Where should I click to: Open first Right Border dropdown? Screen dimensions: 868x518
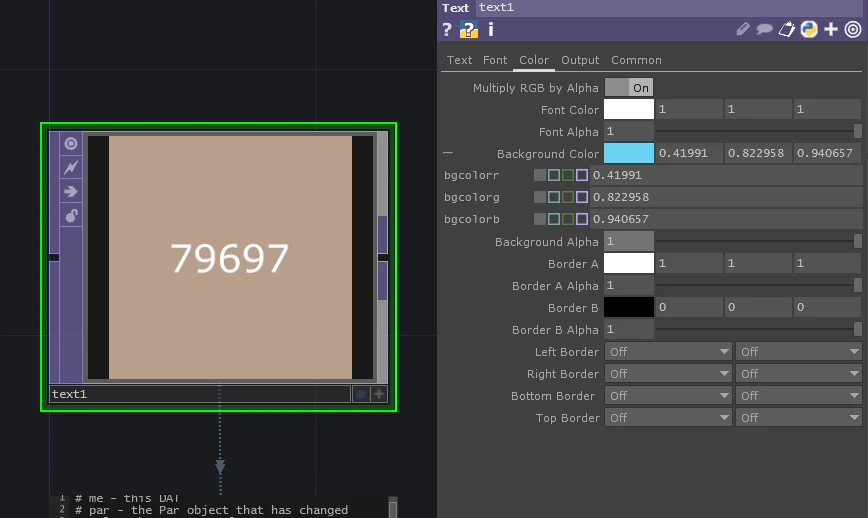(668, 374)
